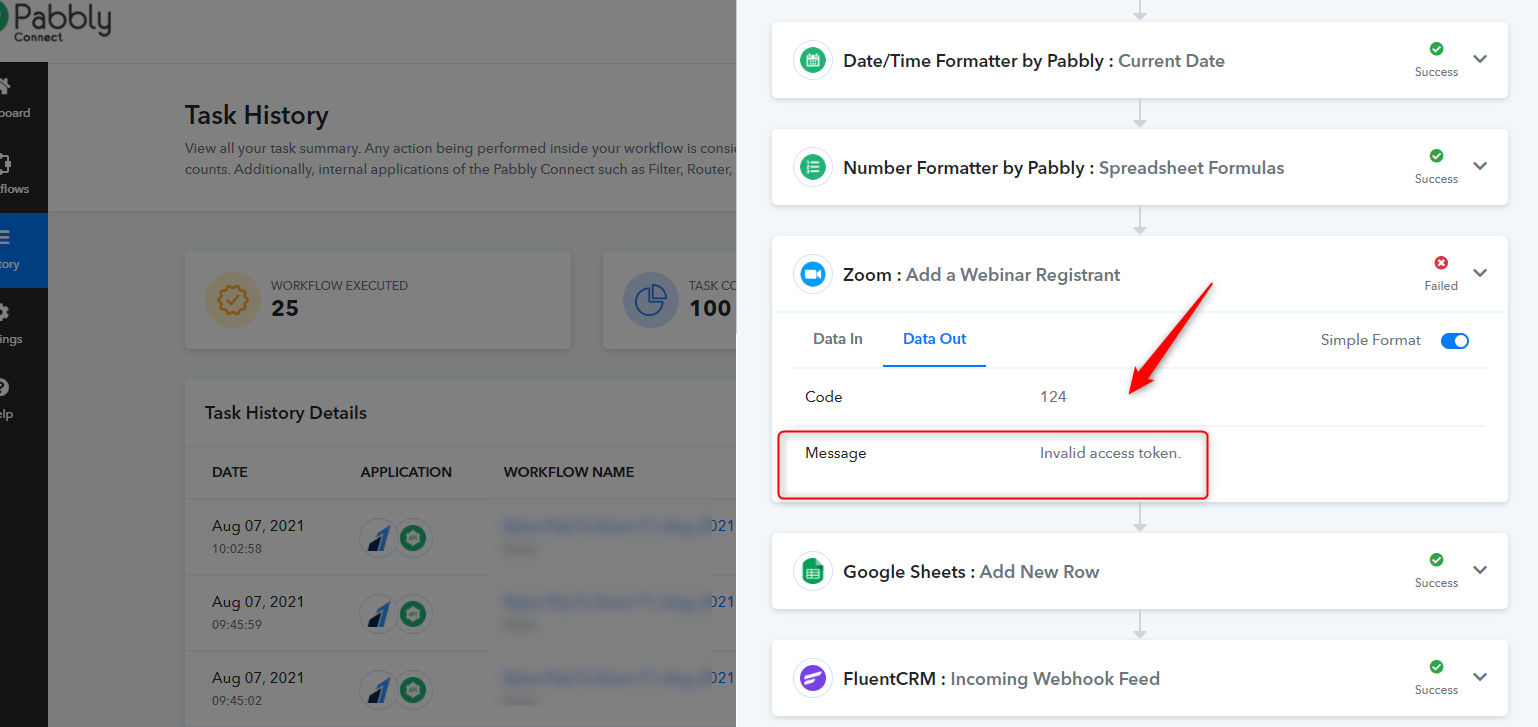This screenshot has width=1538, height=727.
Task: Click the "DATE" column header
Action: tap(230, 472)
